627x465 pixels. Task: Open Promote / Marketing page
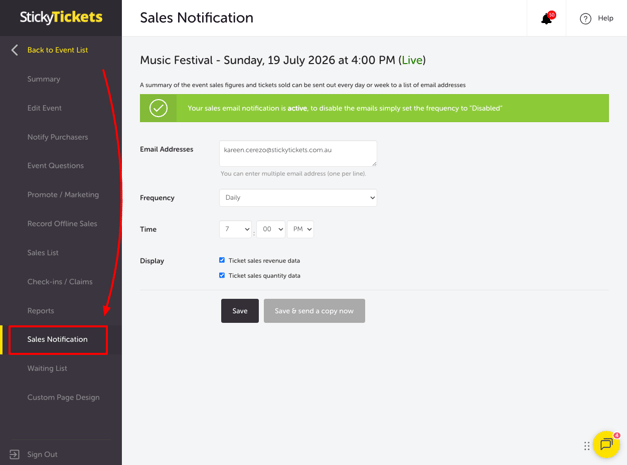tap(63, 195)
